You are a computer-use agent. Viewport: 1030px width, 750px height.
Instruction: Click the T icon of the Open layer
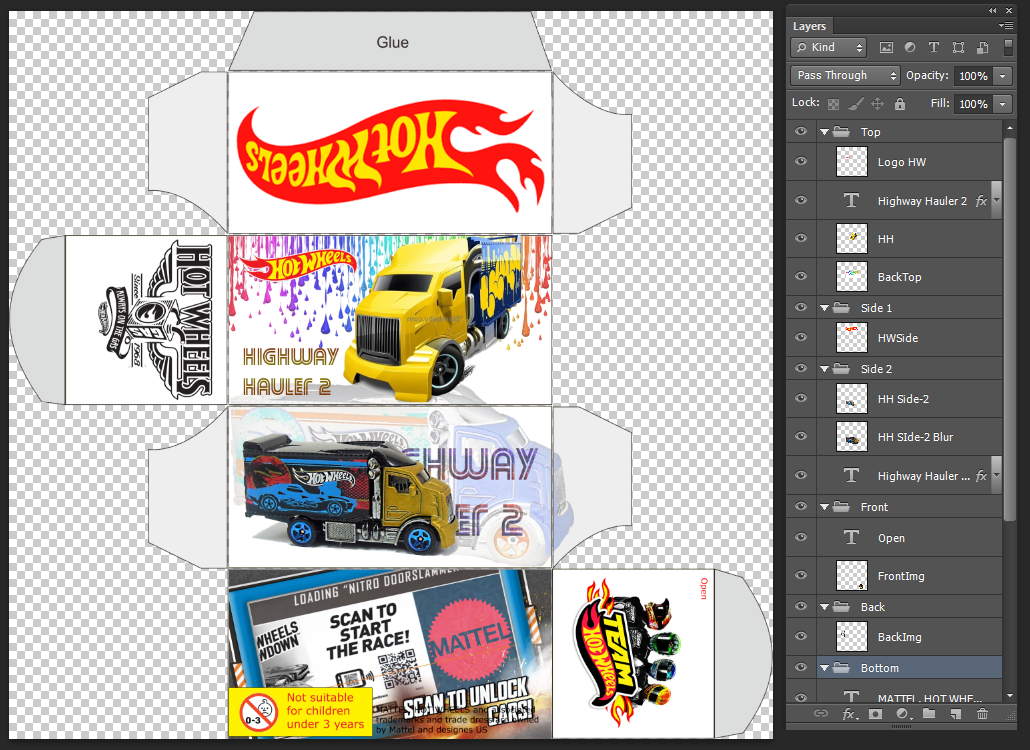(x=851, y=537)
